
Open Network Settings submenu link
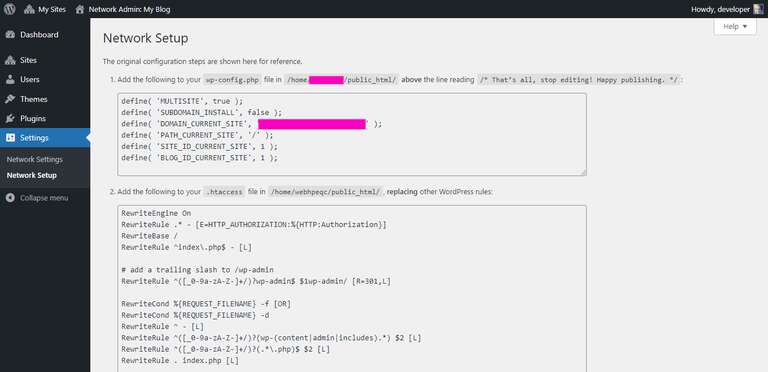pyautogui.click(x=35, y=160)
